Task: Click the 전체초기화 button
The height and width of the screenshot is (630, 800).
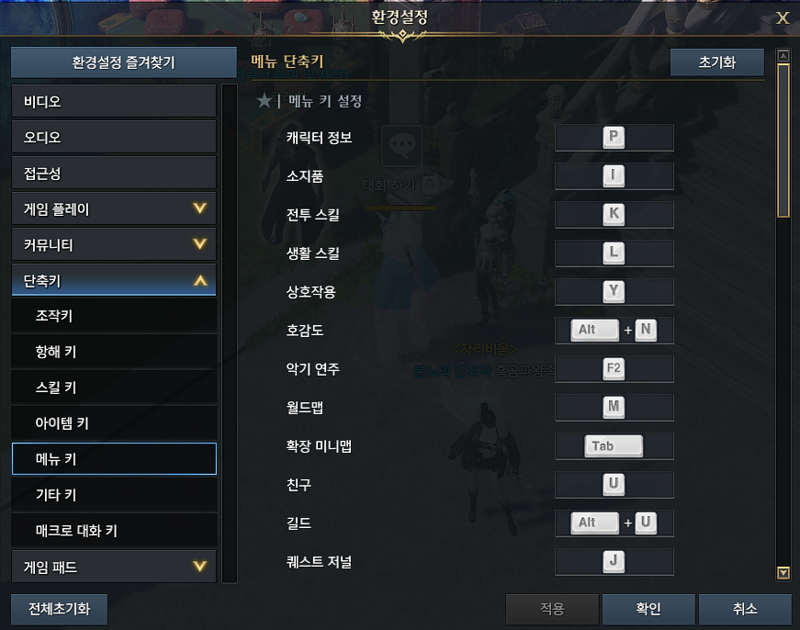Action: pos(59,609)
